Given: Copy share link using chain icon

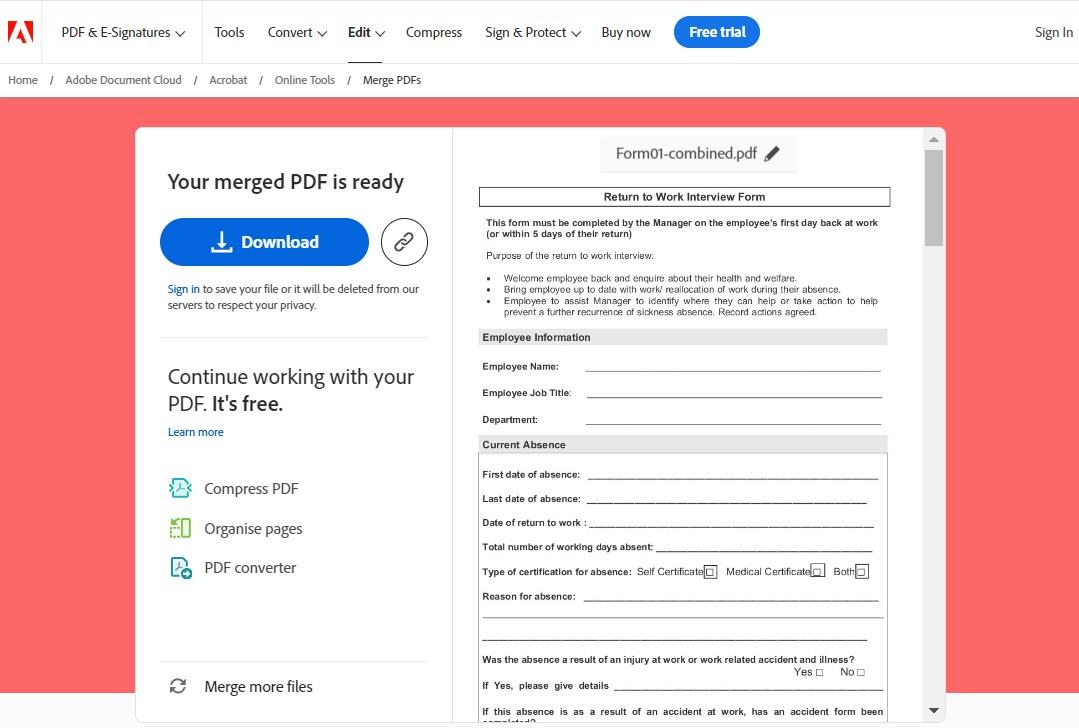Looking at the screenshot, I should click(404, 242).
